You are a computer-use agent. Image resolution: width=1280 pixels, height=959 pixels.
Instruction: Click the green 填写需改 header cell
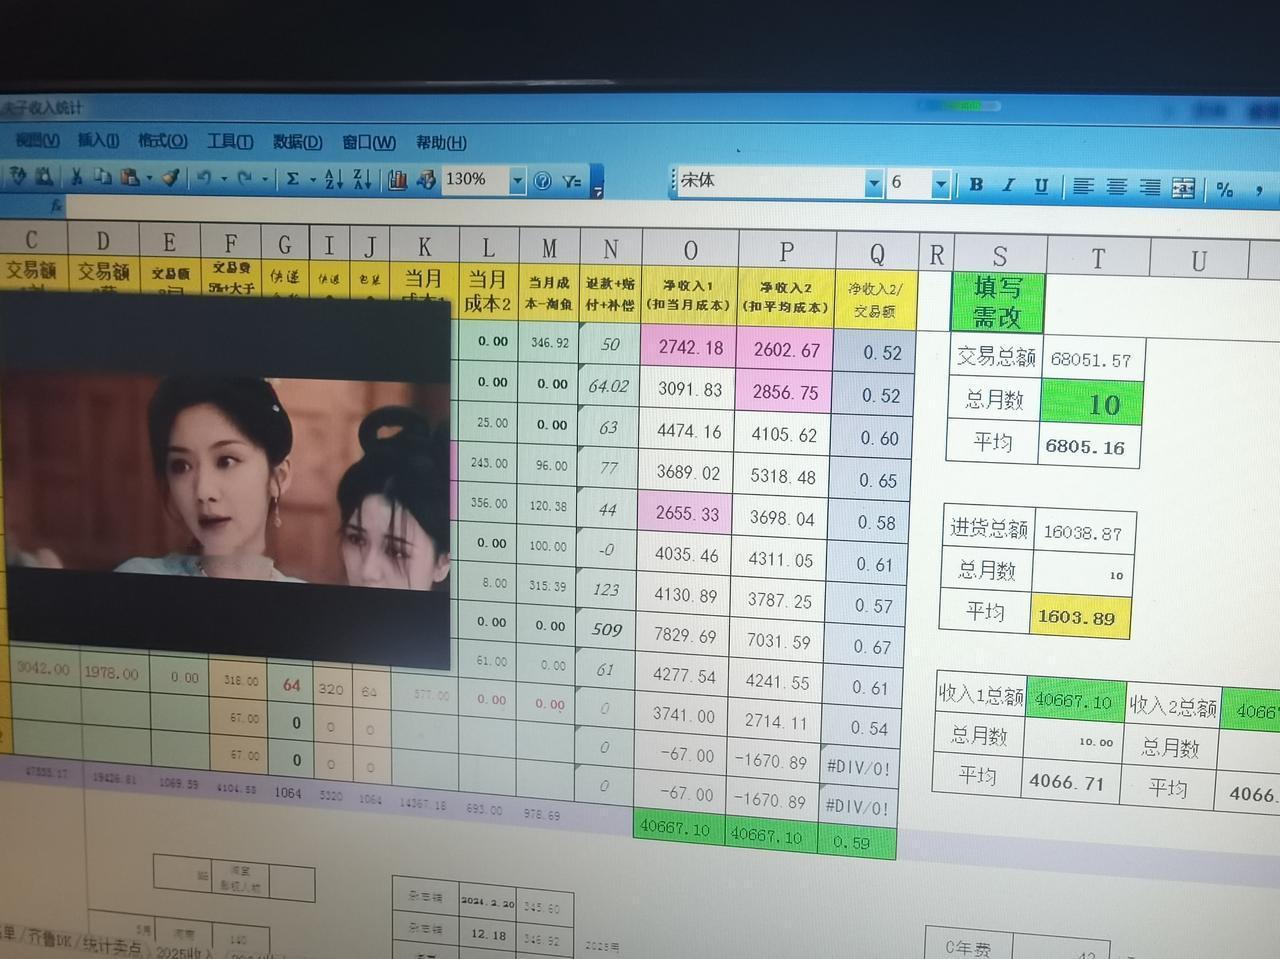pos(997,302)
